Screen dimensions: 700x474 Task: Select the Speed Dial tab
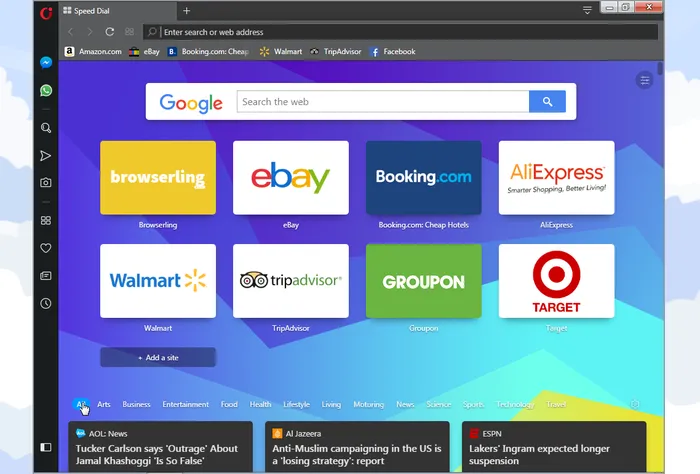coord(117,11)
